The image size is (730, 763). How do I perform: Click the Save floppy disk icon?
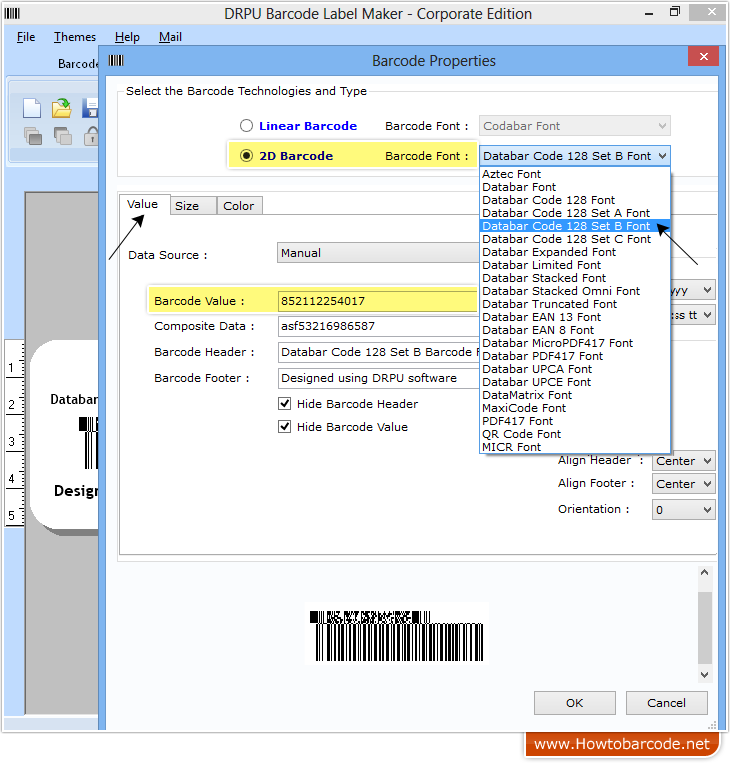pos(90,108)
